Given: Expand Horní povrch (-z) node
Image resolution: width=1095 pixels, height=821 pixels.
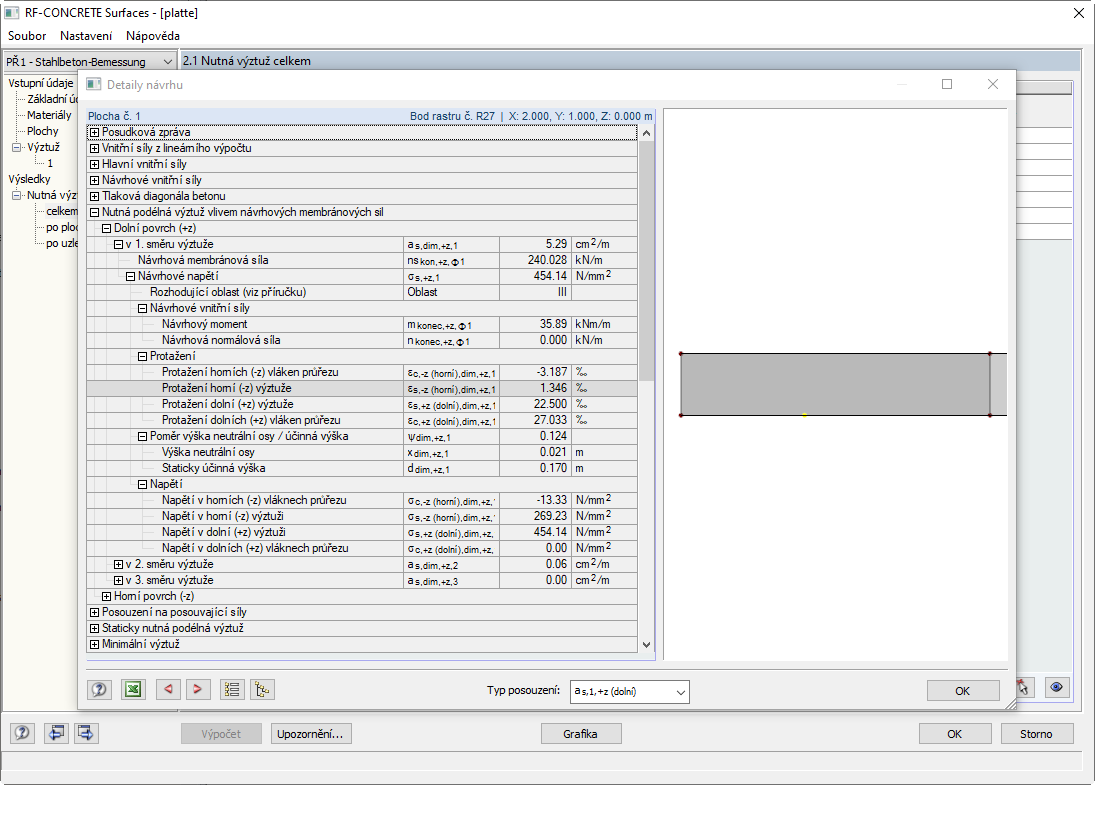Looking at the screenshot, I should (x=106, y=596).
